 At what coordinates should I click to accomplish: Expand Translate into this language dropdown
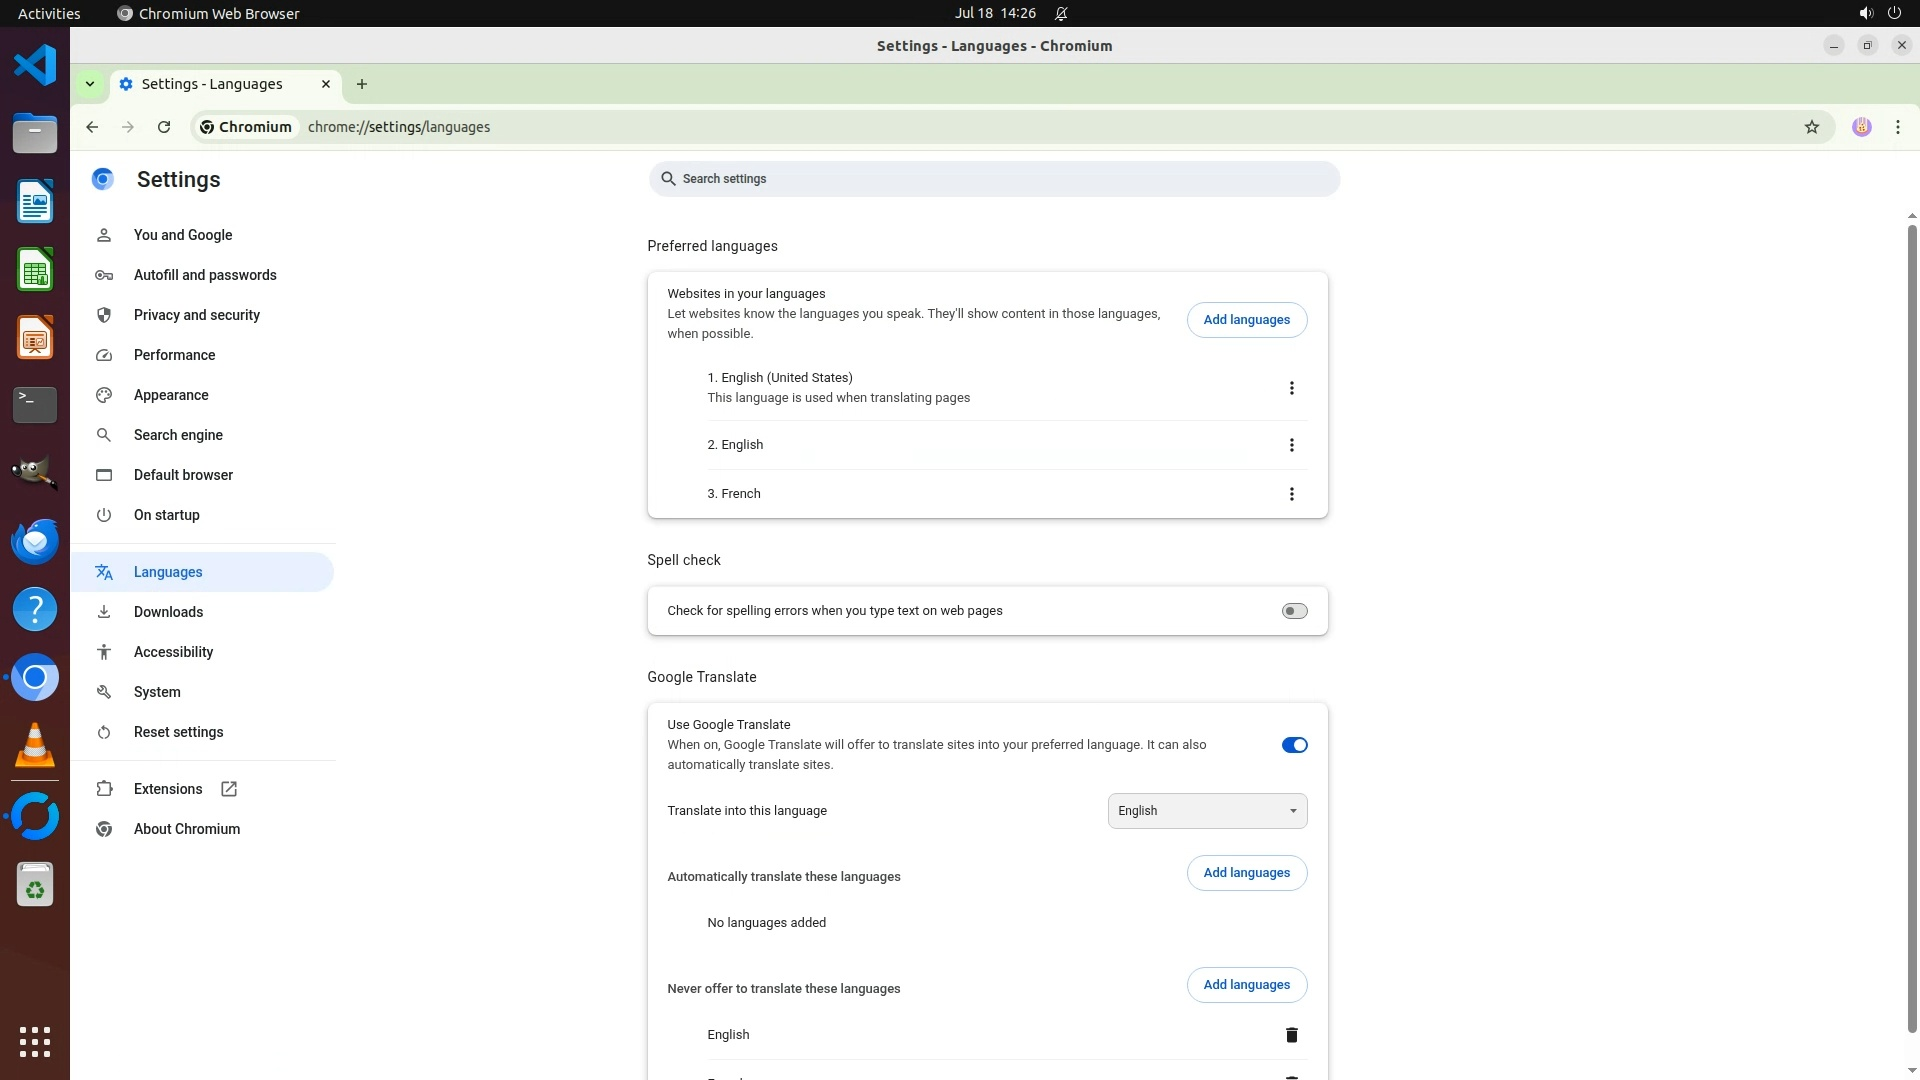click(1207, 811)
